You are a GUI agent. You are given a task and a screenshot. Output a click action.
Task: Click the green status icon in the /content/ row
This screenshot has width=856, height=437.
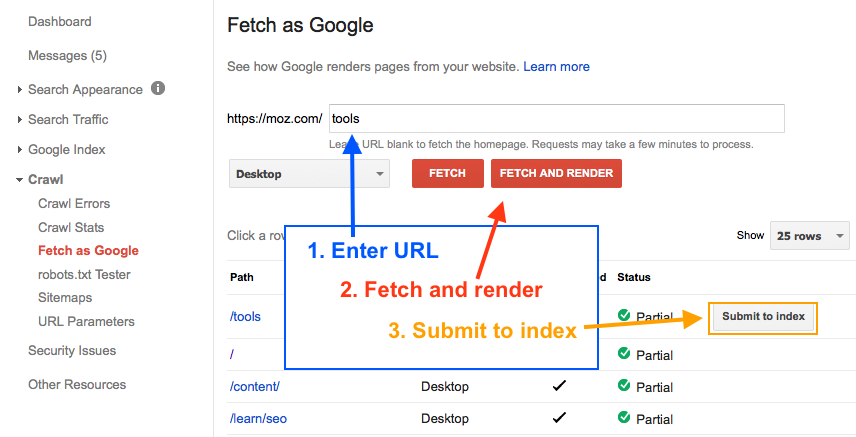tap(624, 386)
